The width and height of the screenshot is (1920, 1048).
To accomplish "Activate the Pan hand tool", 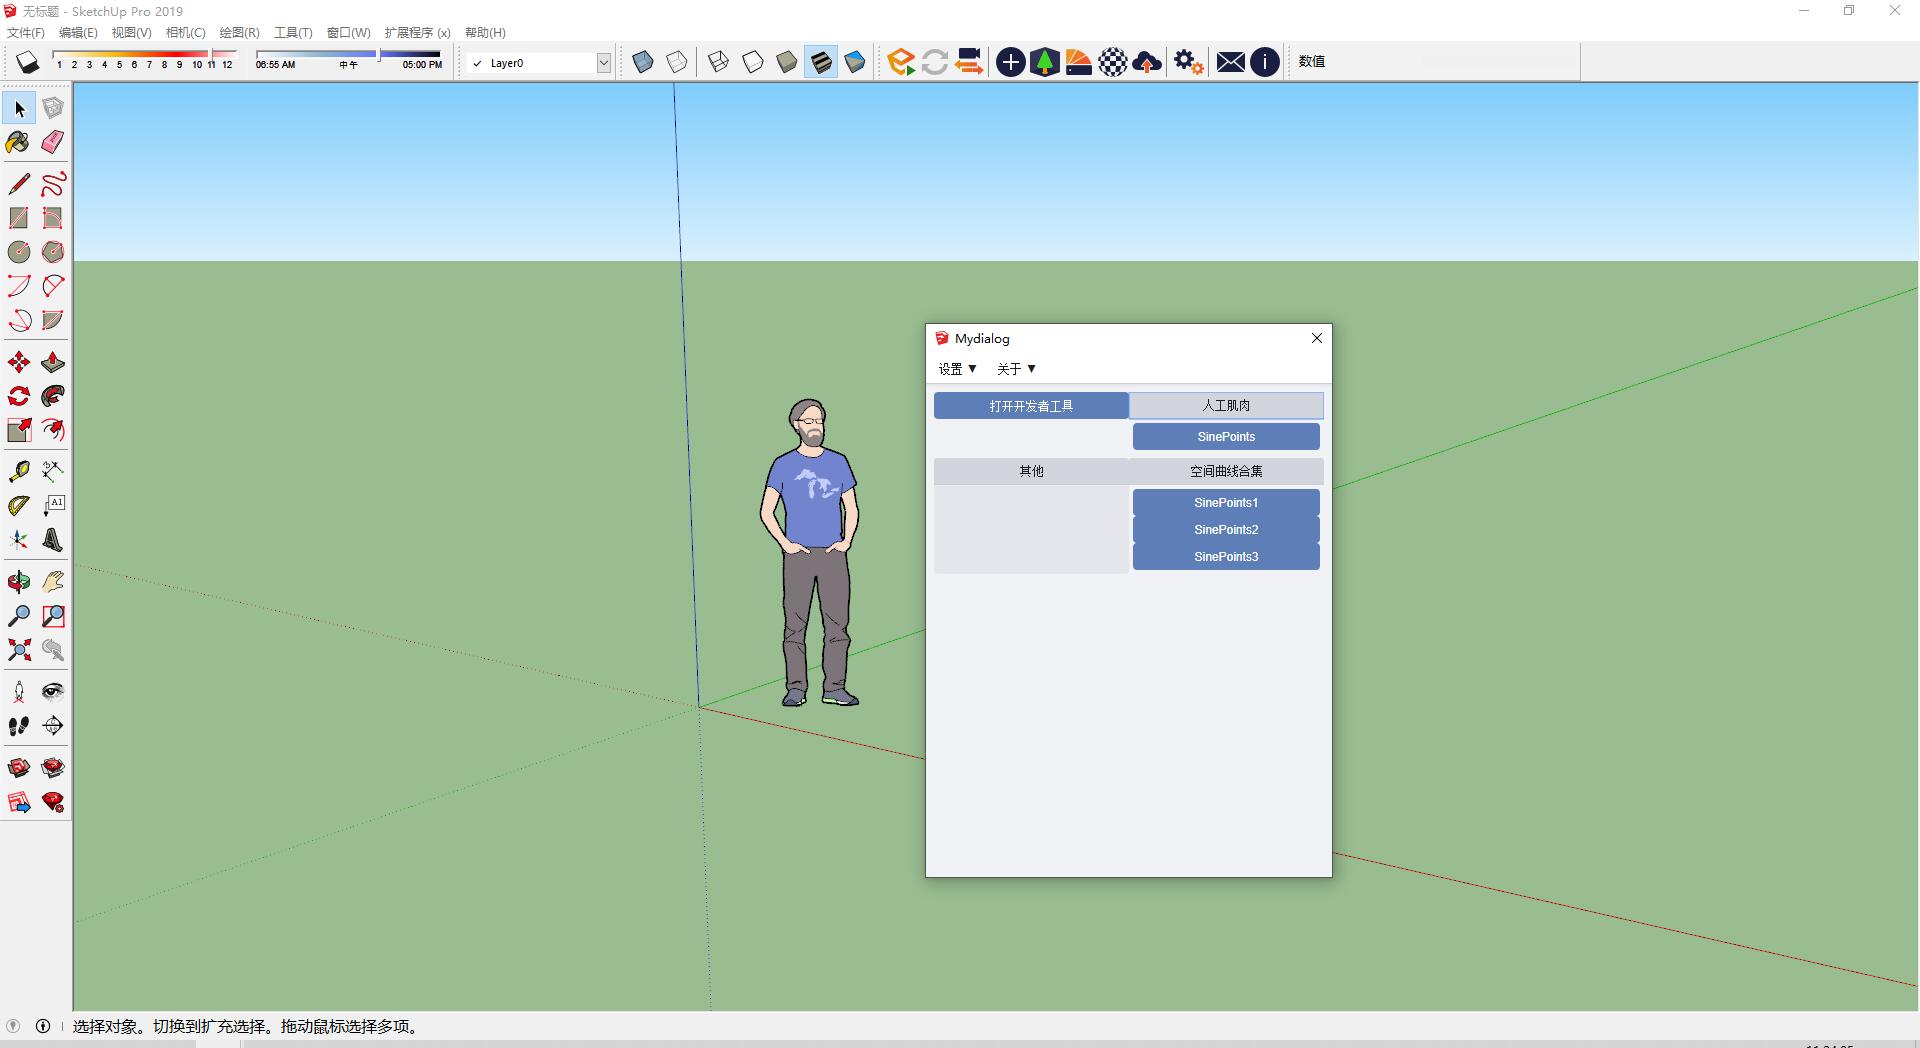I will click(x=53, y=582).
